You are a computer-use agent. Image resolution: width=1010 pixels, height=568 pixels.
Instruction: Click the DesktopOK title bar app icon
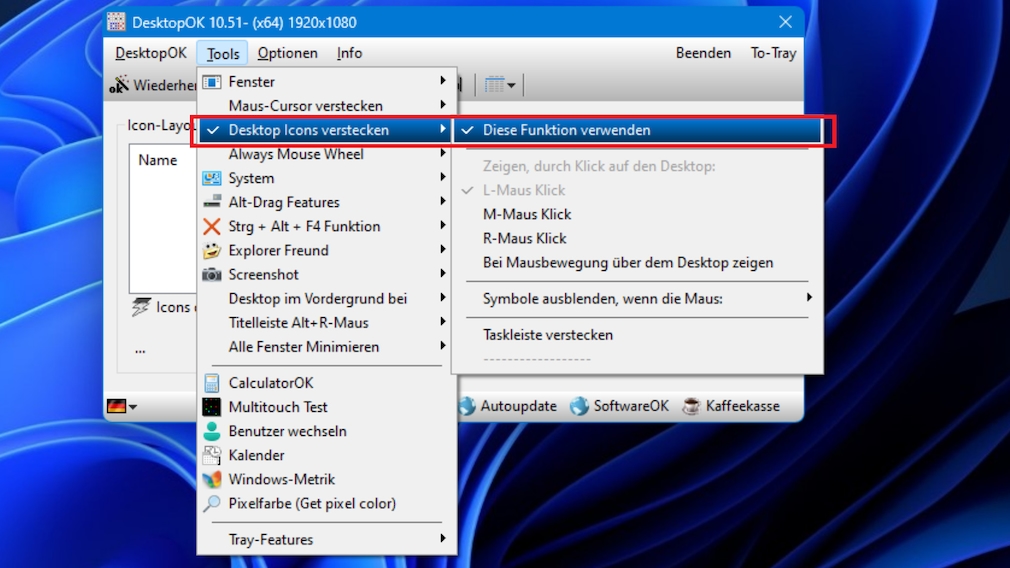click(x=117, y=22)
